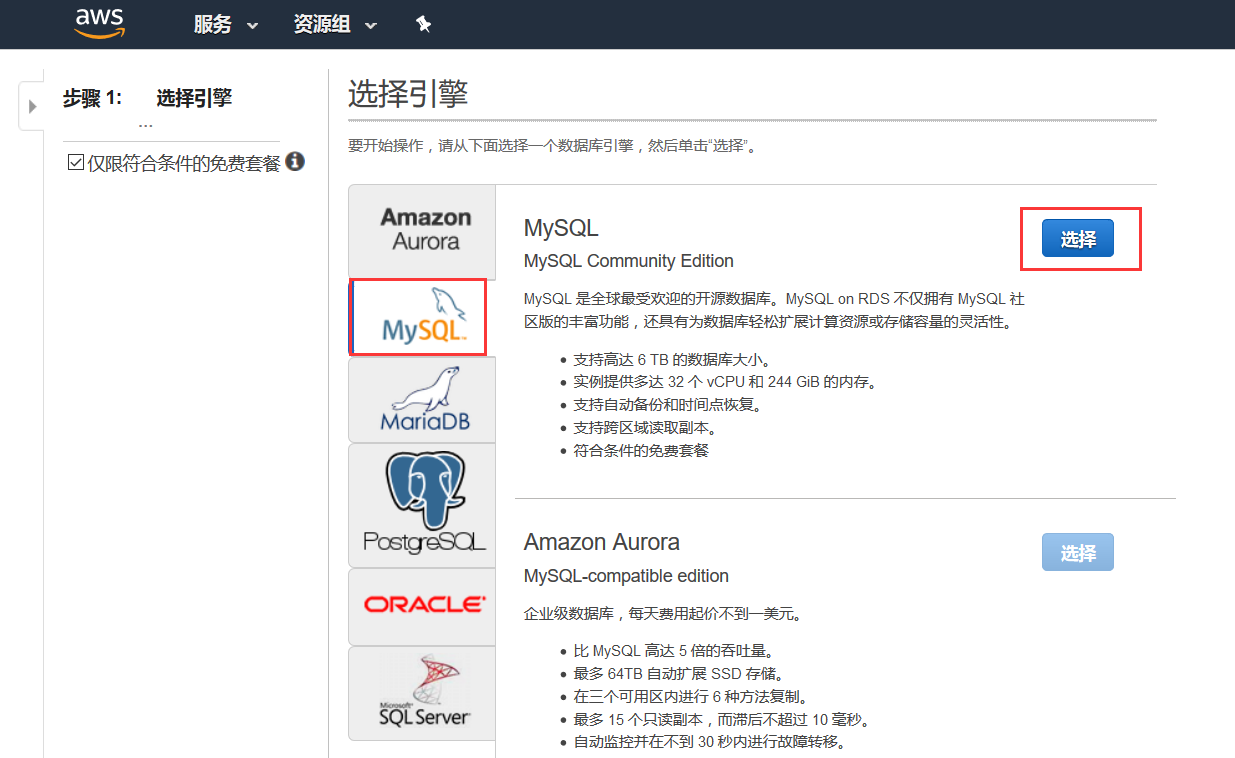Click the 支持自动备份和时间点恢复 bullet
The height and width of the screenshot is (758, 1235).
[x=667, y=405]
